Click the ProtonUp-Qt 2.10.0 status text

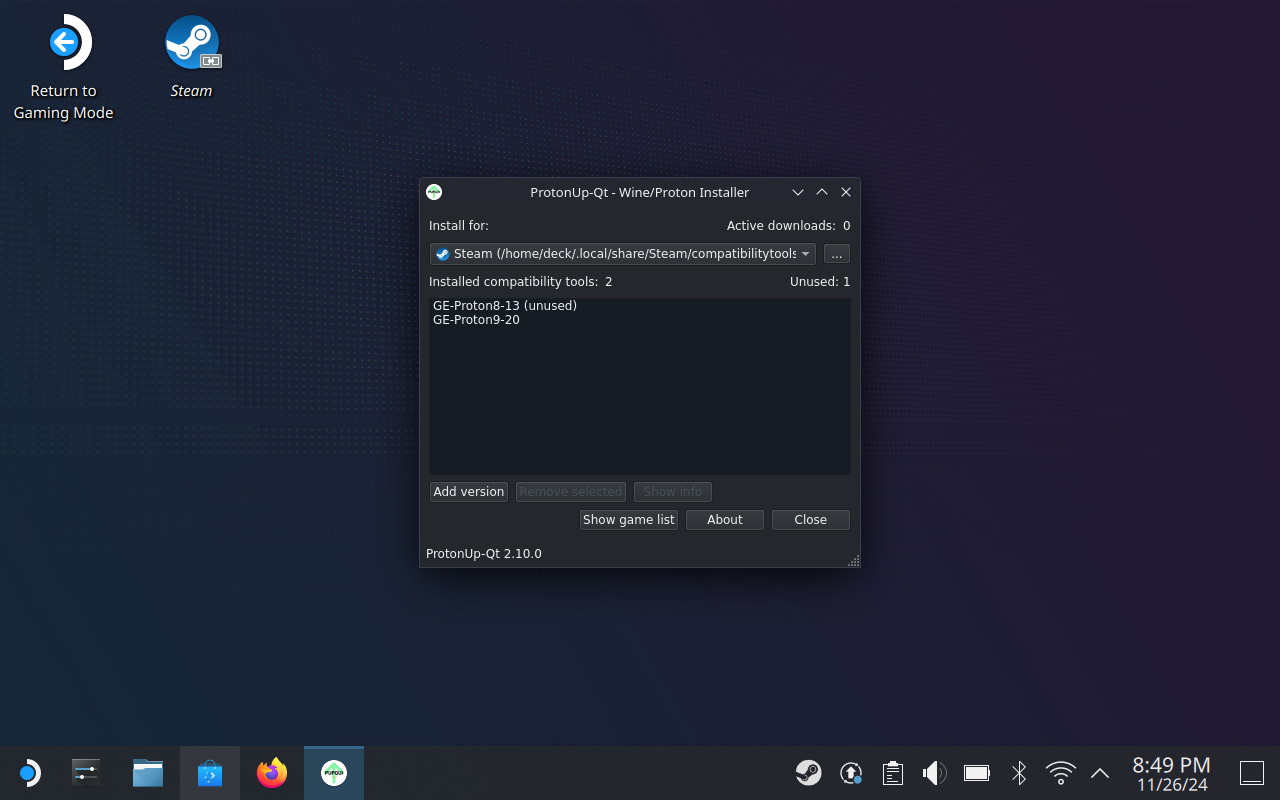[x=484, y=554]
